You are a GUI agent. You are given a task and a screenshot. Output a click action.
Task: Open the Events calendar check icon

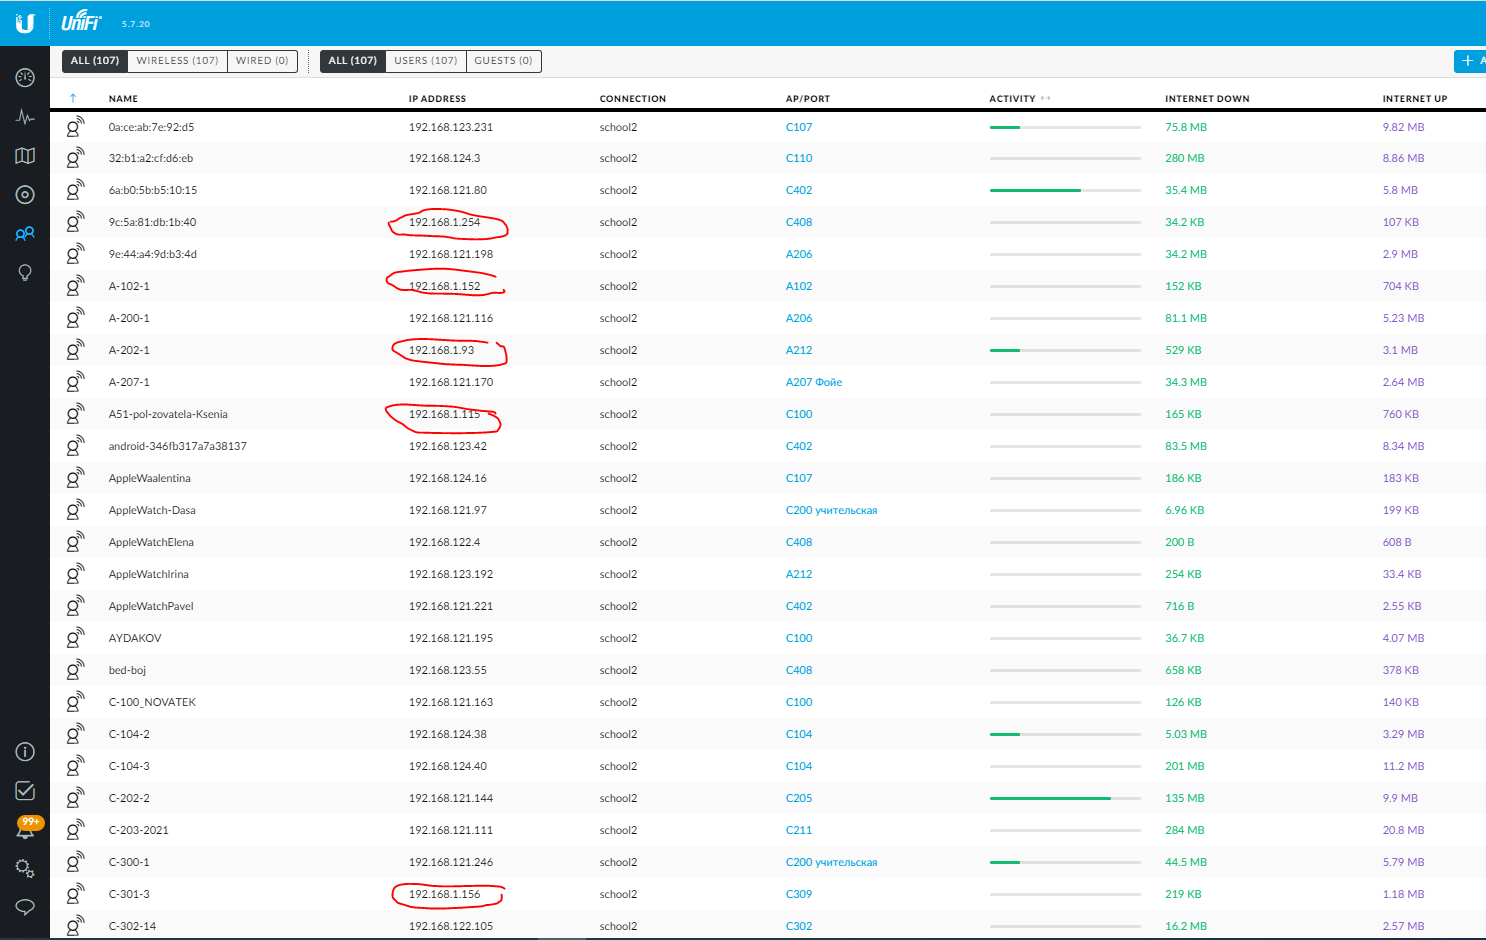click(x=25, y=791)
